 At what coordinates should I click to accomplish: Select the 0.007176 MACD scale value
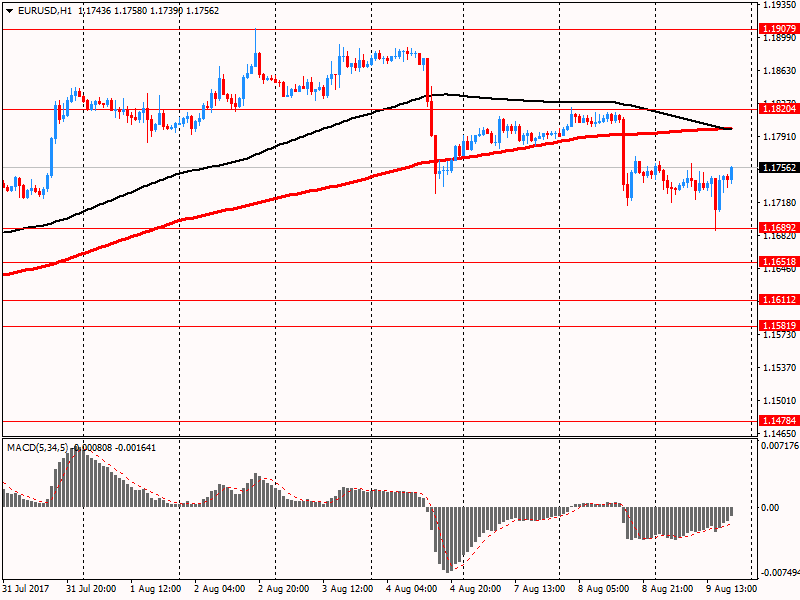point(780,446)
